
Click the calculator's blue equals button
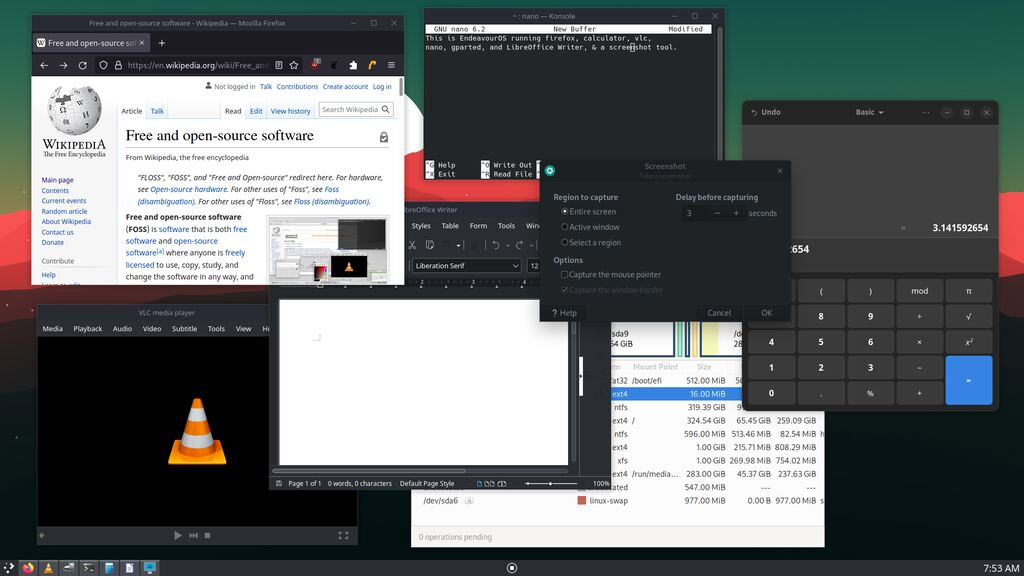(x=968, y=380)
